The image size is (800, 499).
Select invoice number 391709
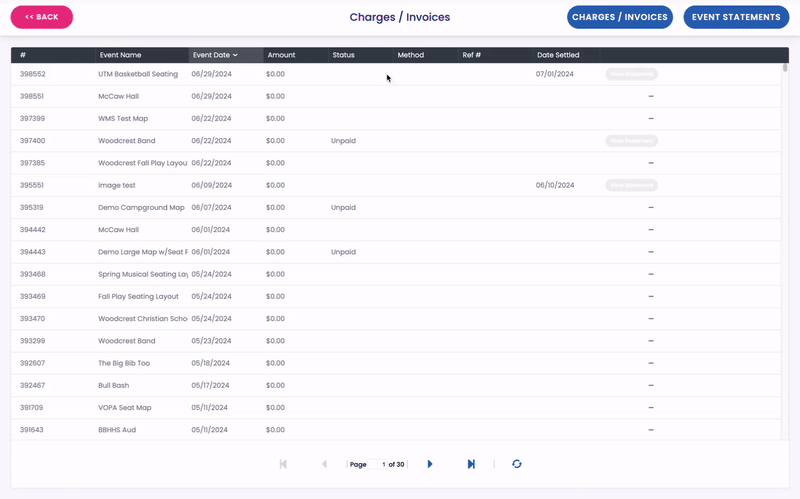click(x=32, y=408)
